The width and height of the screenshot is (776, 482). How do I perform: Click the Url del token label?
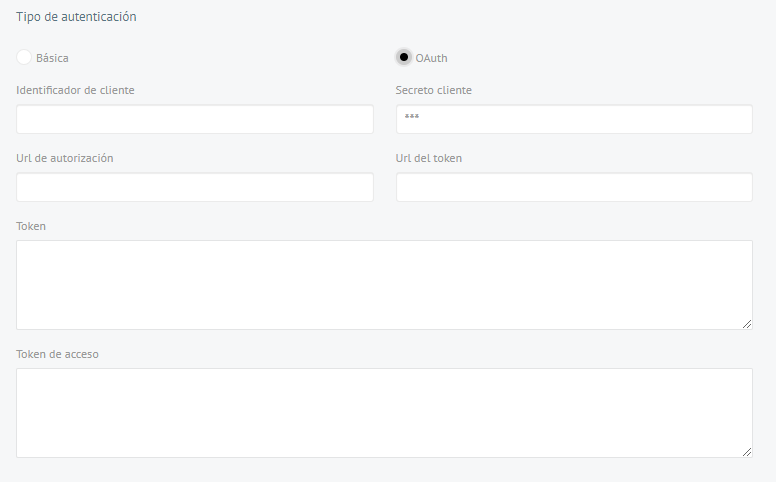point(429,158)
